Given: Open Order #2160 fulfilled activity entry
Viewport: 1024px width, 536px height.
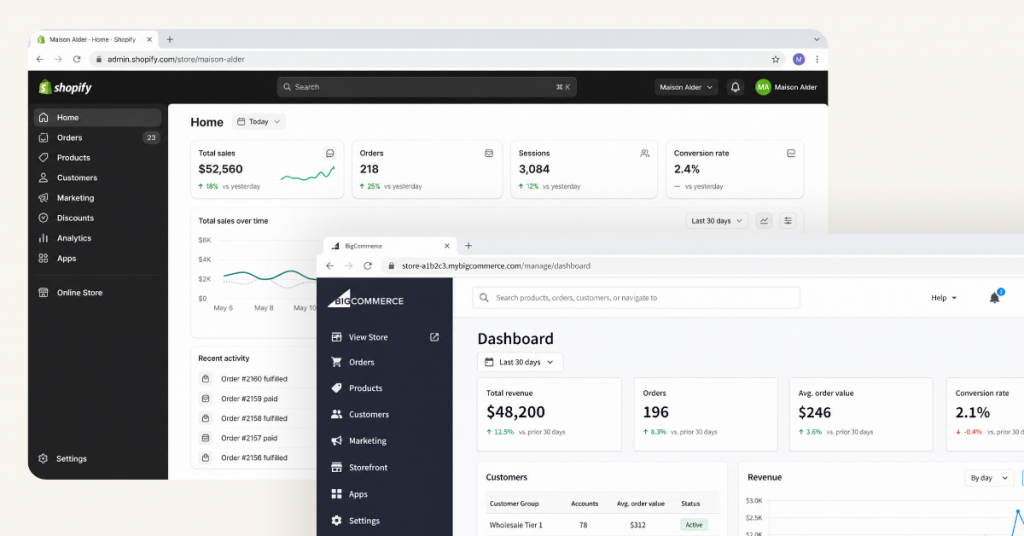Looking at the screenshot, I should pyautogui.click(x=254, y=379).
